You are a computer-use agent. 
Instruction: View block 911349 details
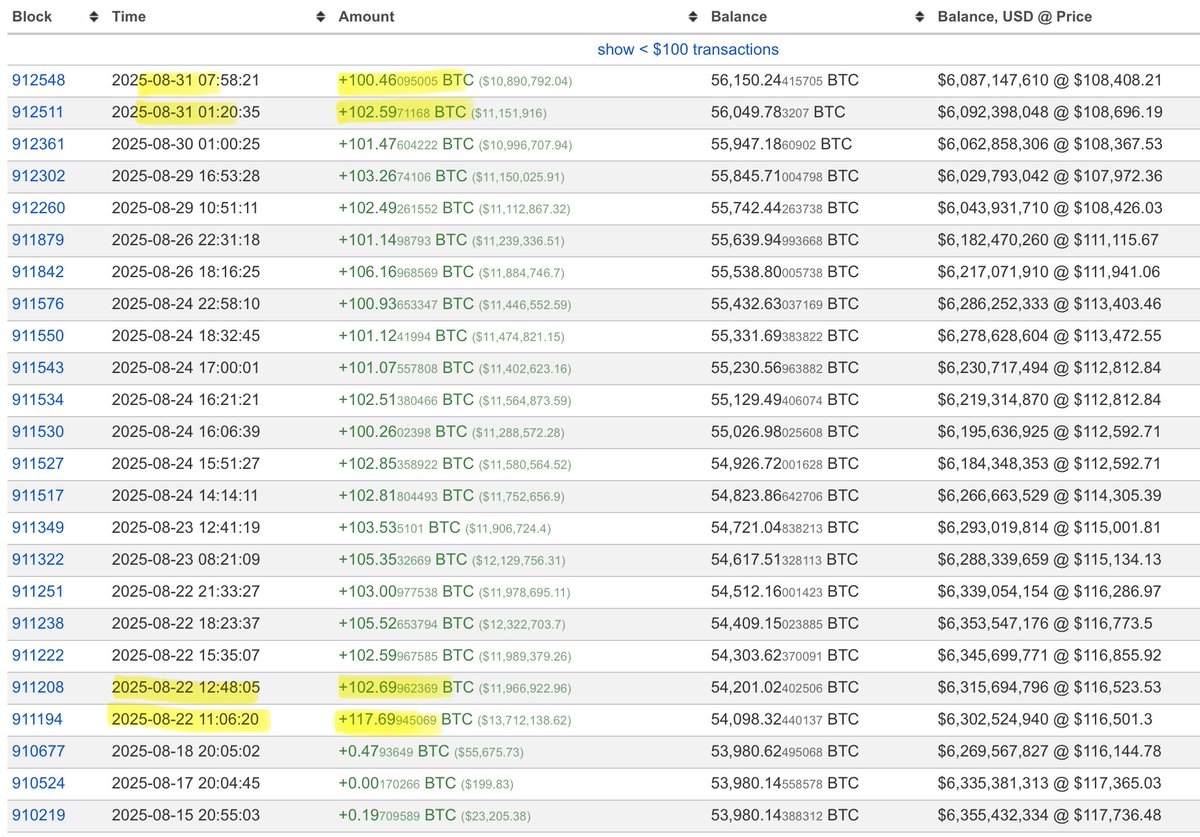pyautogui.click(x=37, y=528)
